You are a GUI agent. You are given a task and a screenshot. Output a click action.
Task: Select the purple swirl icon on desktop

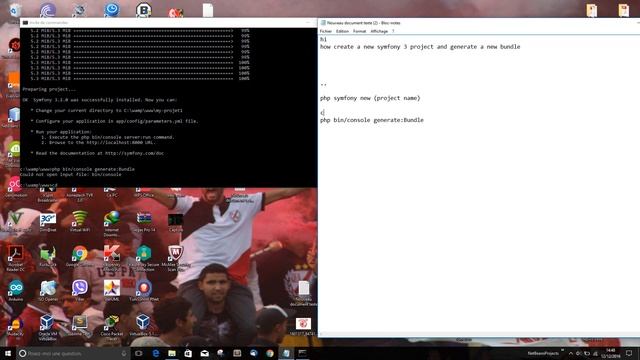(x=48, y=10)
